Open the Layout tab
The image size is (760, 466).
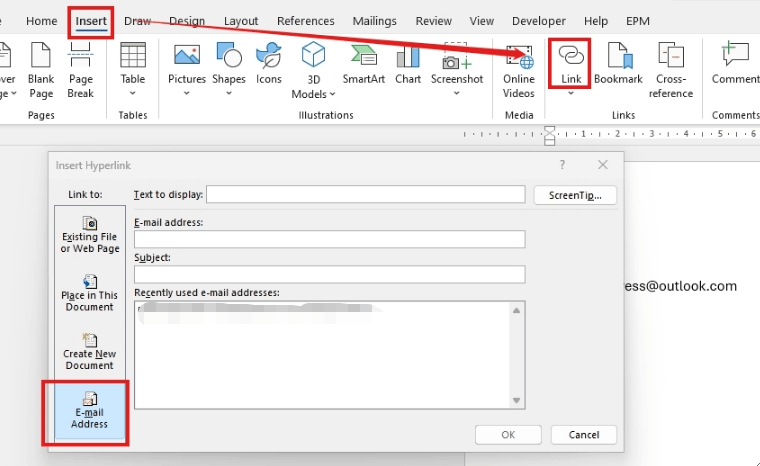click(241, 21)
